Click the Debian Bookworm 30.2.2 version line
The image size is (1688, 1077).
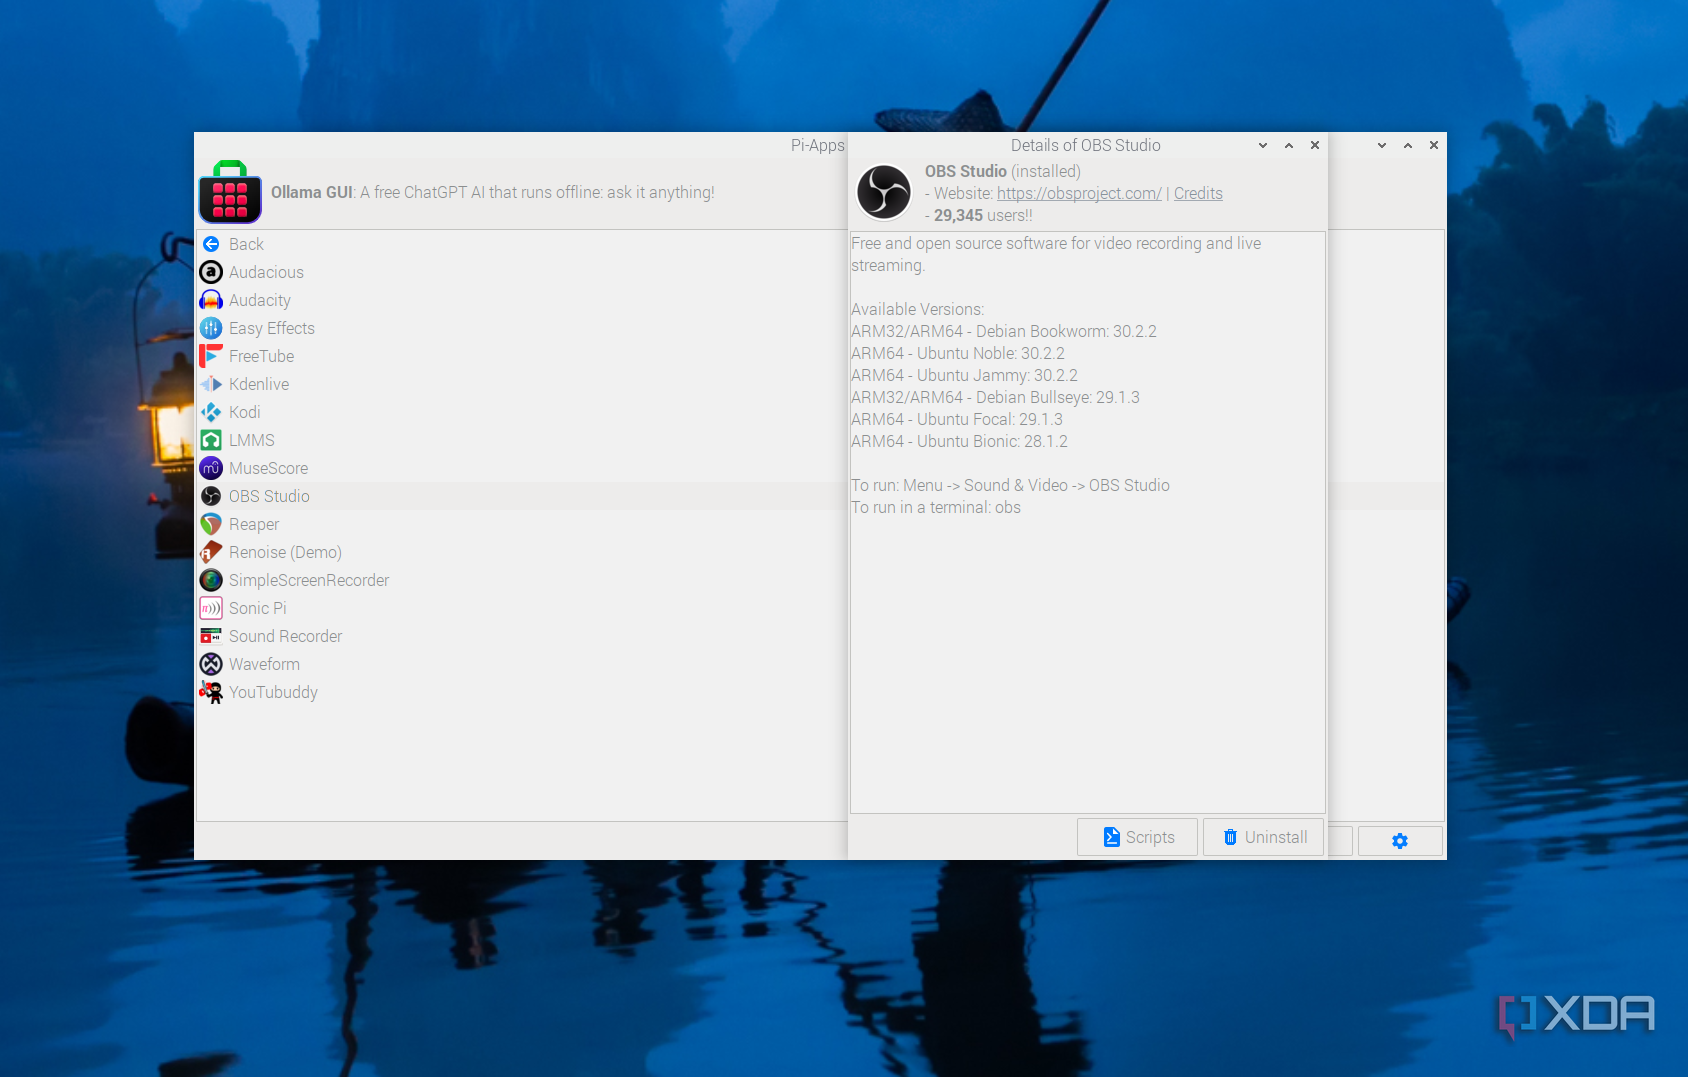(1004, 331)
